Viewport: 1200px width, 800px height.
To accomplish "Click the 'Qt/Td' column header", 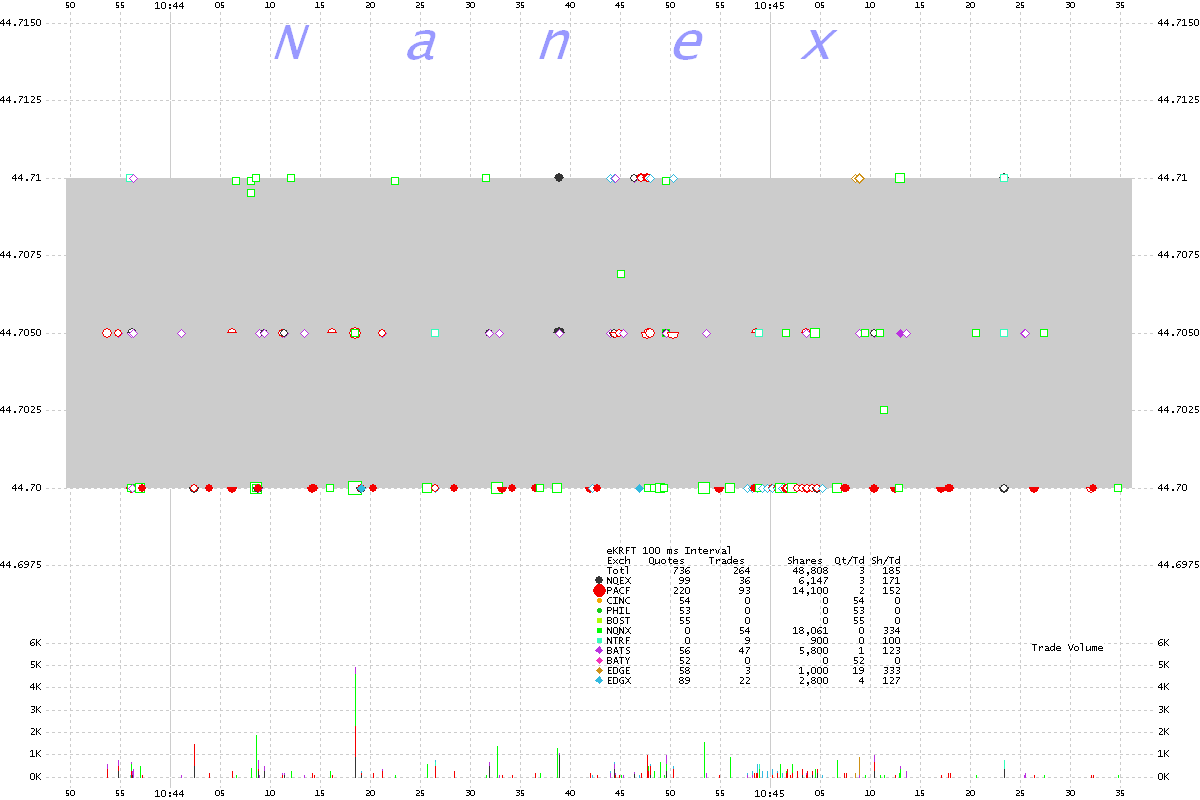I will click(x=849, y=560).
